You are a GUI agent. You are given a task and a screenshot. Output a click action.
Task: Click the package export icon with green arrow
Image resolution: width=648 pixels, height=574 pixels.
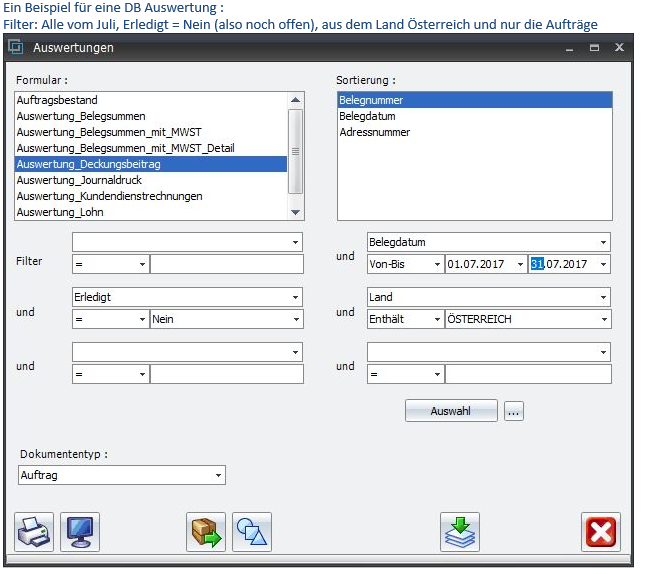[x=206, y=531]
